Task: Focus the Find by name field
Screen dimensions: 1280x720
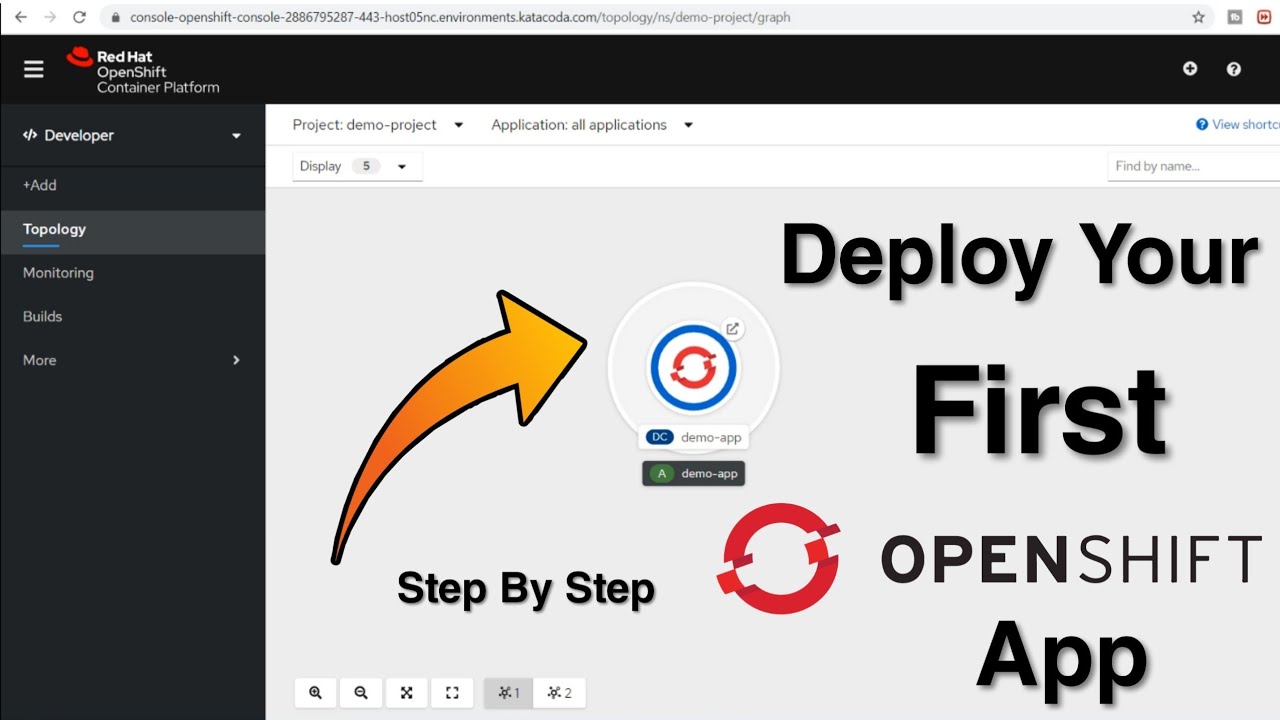Action: [x=1194, y=166]
